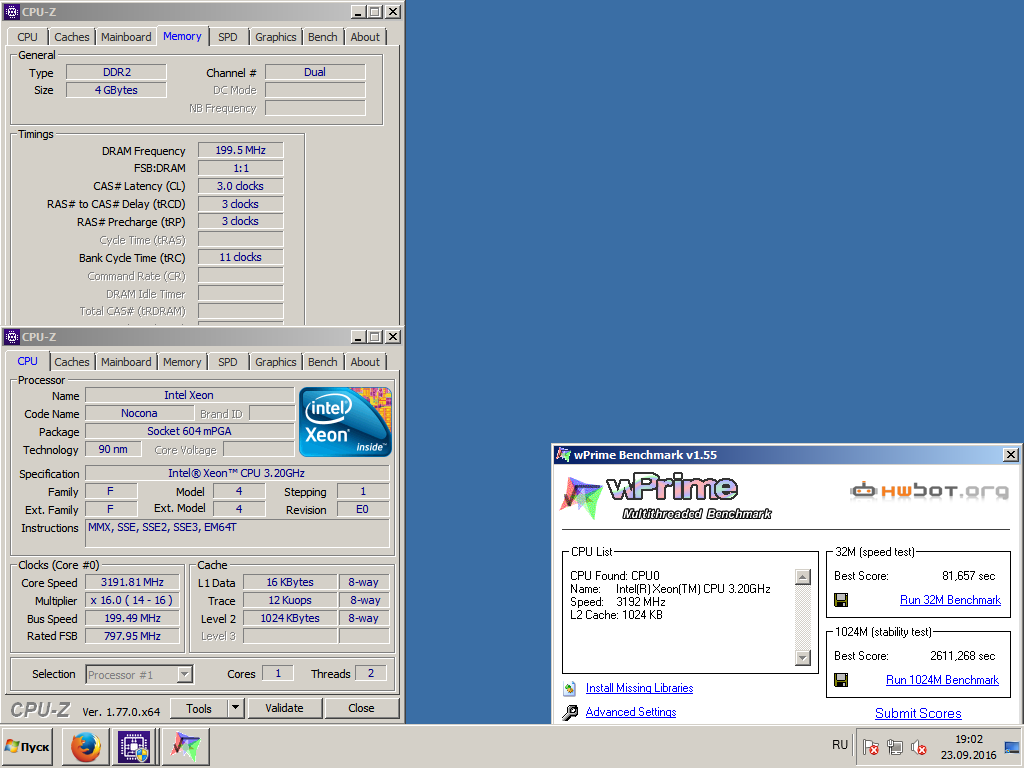Click the muted volume tray icon
This screenshot has height=768, width=1024.
coord(919,746)
